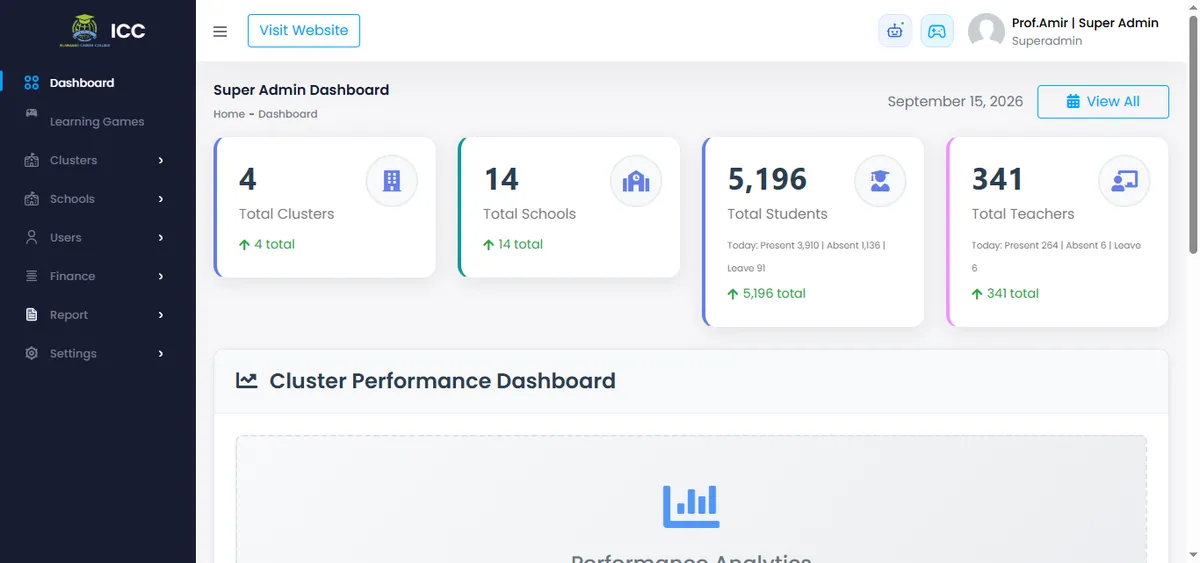Click the school icon on Total Schools card
Viewport: 1200px width, 563px height.
point(636,181)
